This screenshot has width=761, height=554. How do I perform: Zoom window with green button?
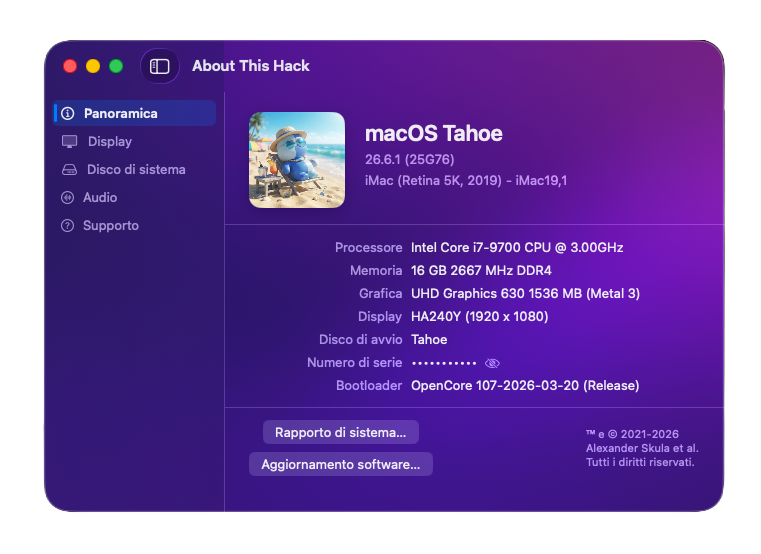tap(116, 66)
